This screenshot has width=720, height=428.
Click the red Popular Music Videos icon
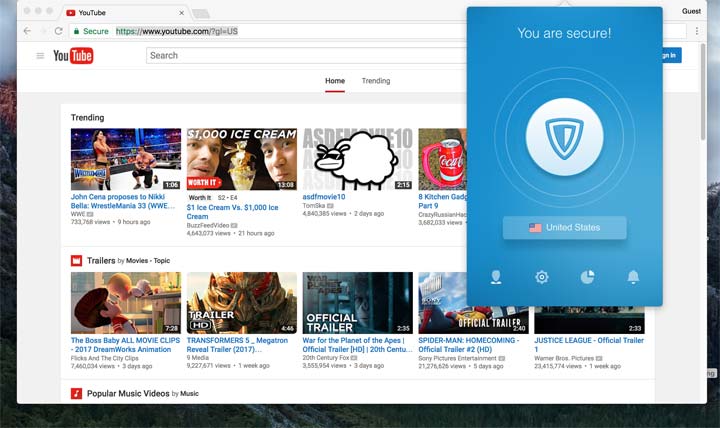[x=76, y=394]
